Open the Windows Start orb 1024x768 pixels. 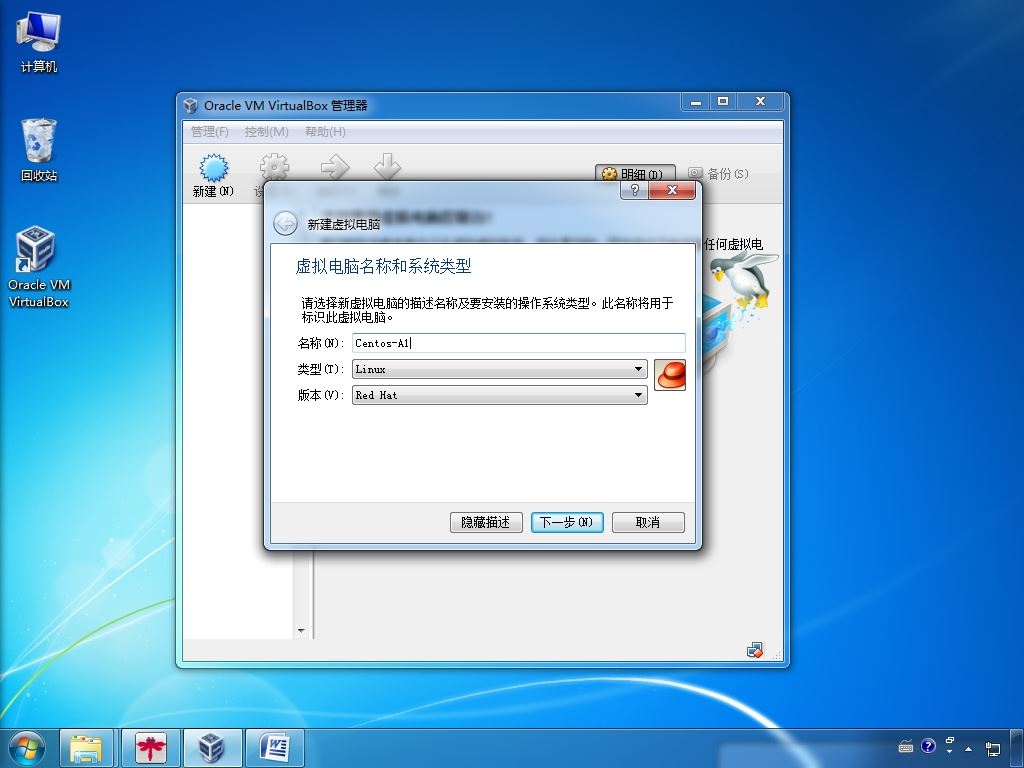(27, 748)
